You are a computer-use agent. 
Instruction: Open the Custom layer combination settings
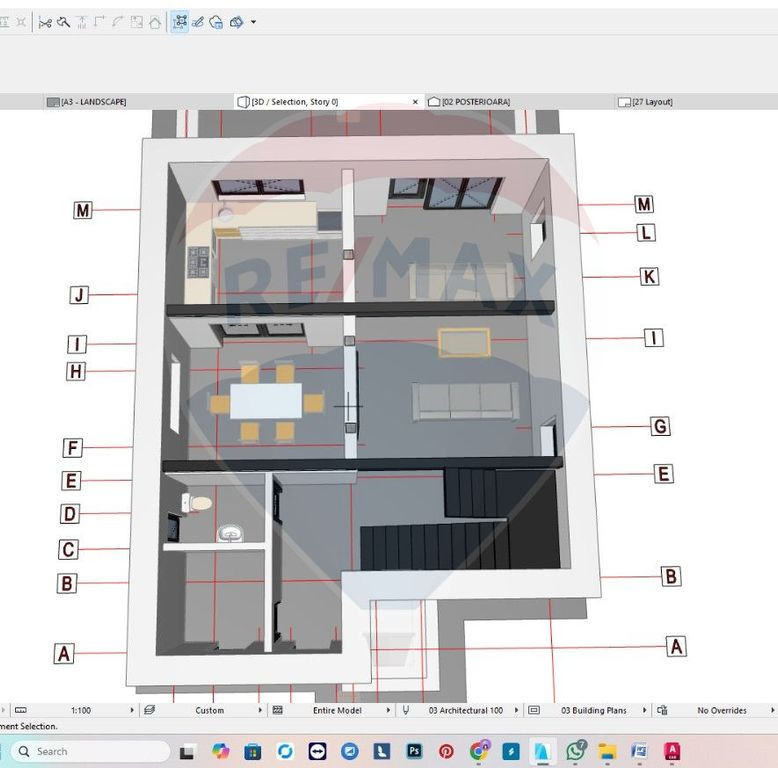(209, 710)
